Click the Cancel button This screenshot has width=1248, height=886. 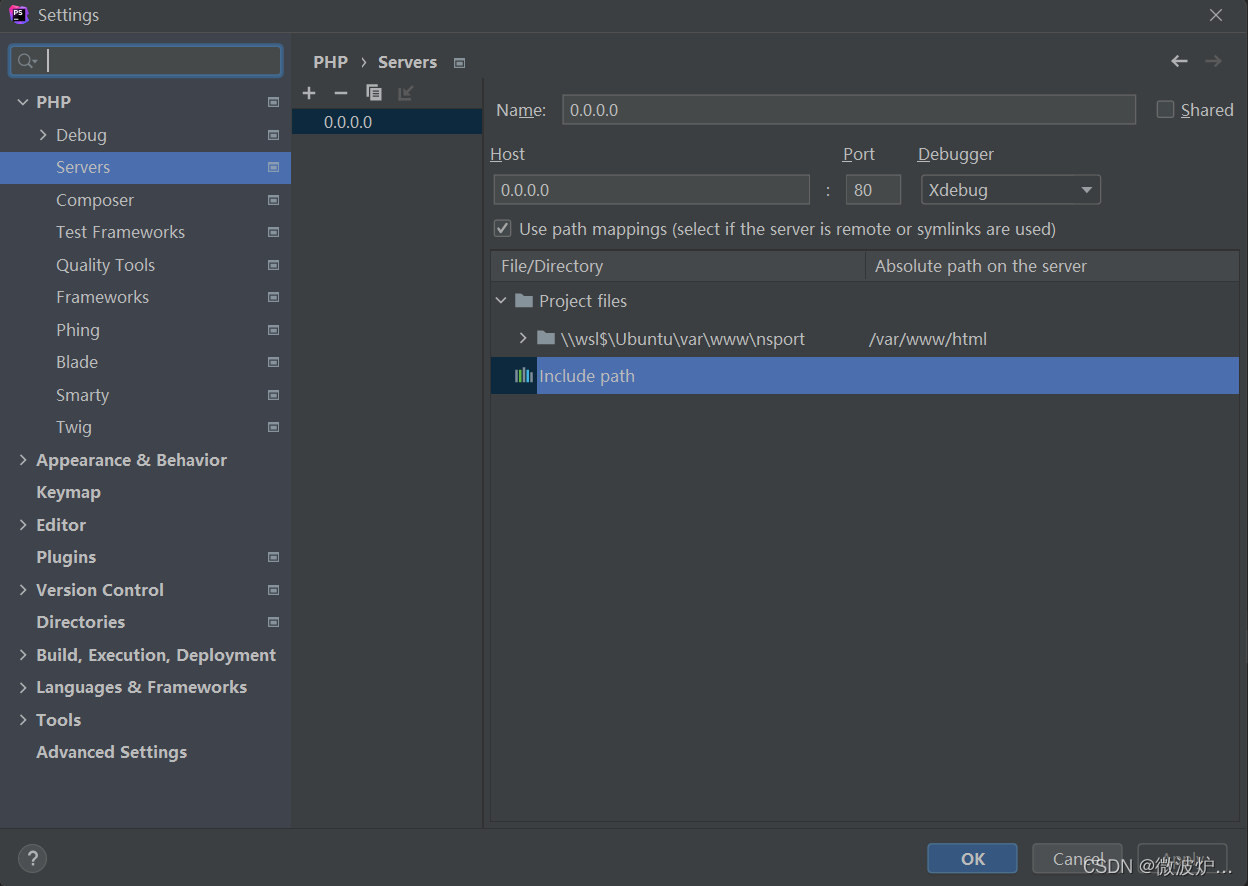click(x=1077, y=858)
